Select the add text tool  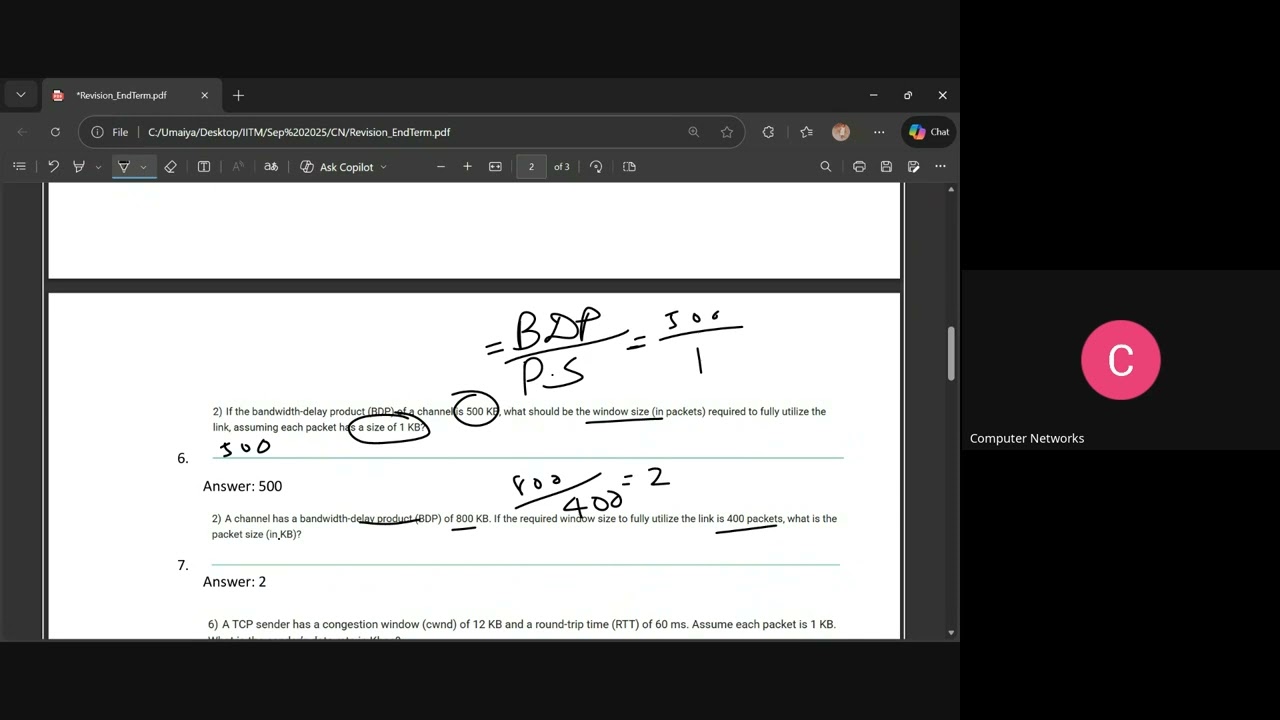[x=204, y=167]
